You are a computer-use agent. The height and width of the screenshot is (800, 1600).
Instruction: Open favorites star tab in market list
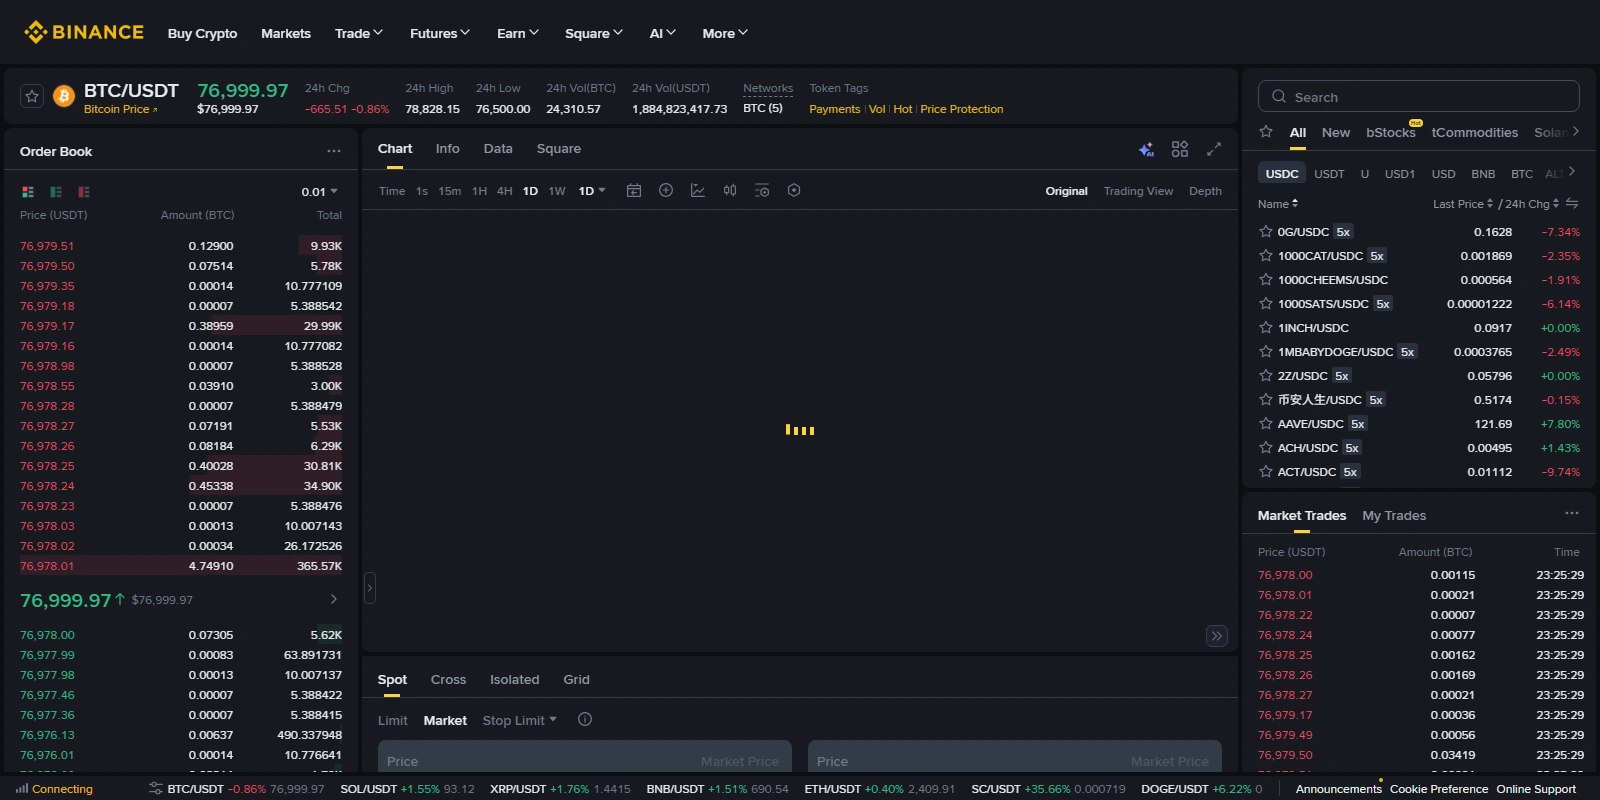1266,132
